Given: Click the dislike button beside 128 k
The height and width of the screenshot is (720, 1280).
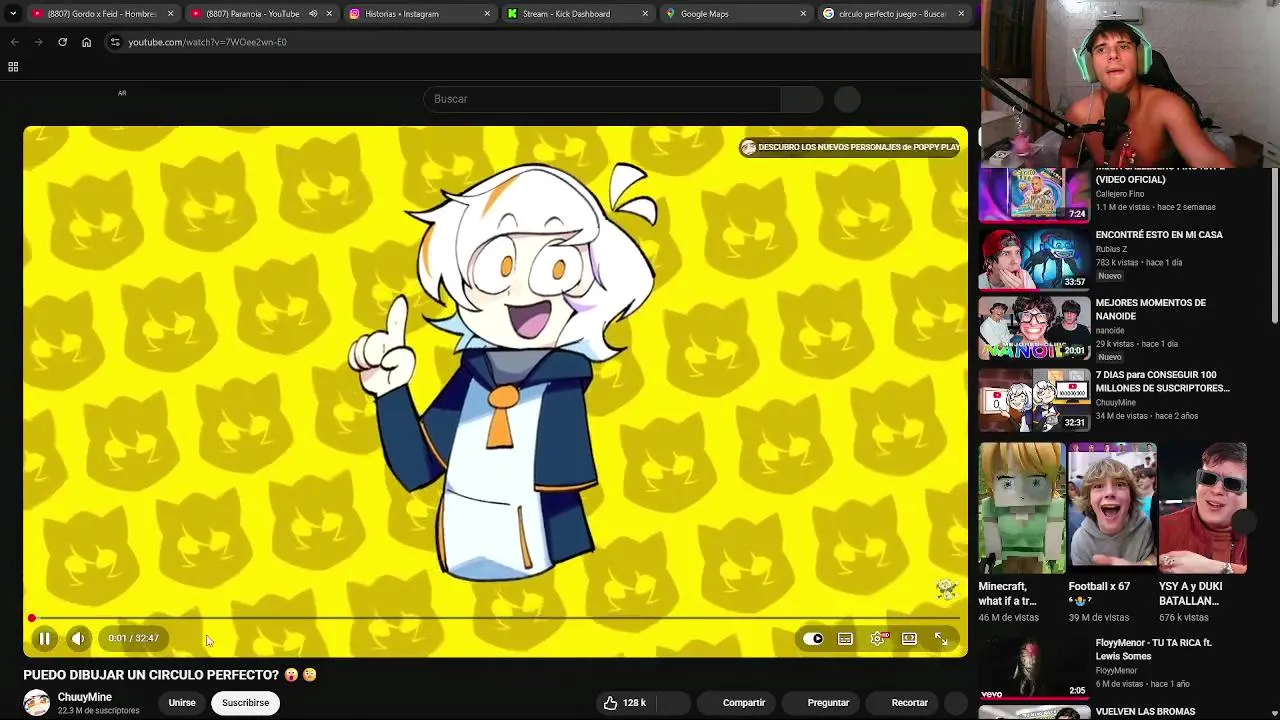Looking at the screenshot, I should pyautogui.click(x=672, y=703).
